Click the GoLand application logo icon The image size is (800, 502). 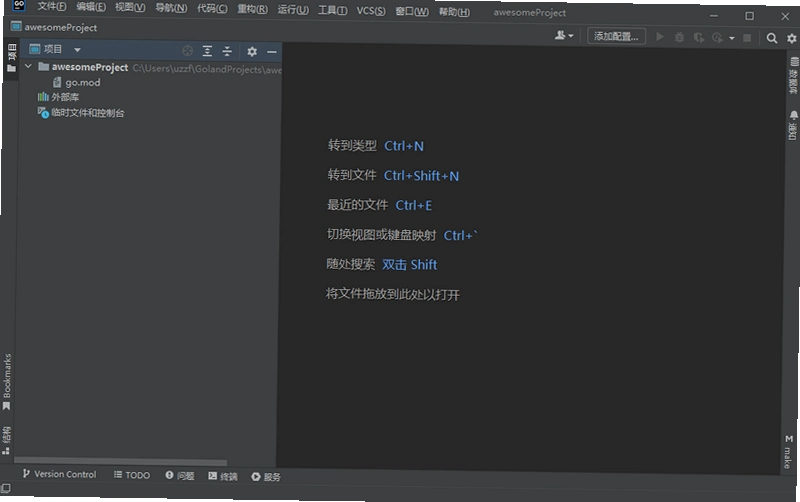coord(19,5)
